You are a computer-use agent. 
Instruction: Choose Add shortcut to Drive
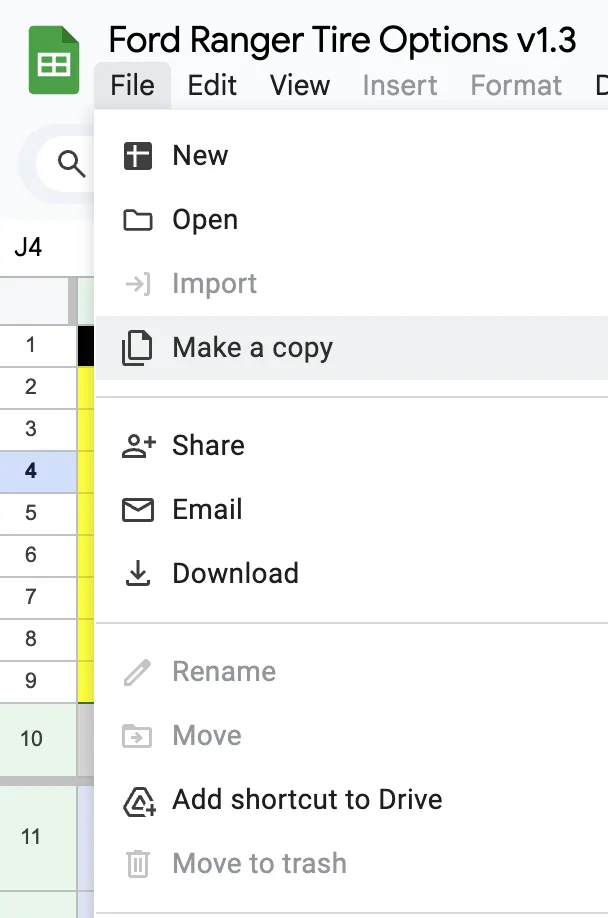click(352, 800)
